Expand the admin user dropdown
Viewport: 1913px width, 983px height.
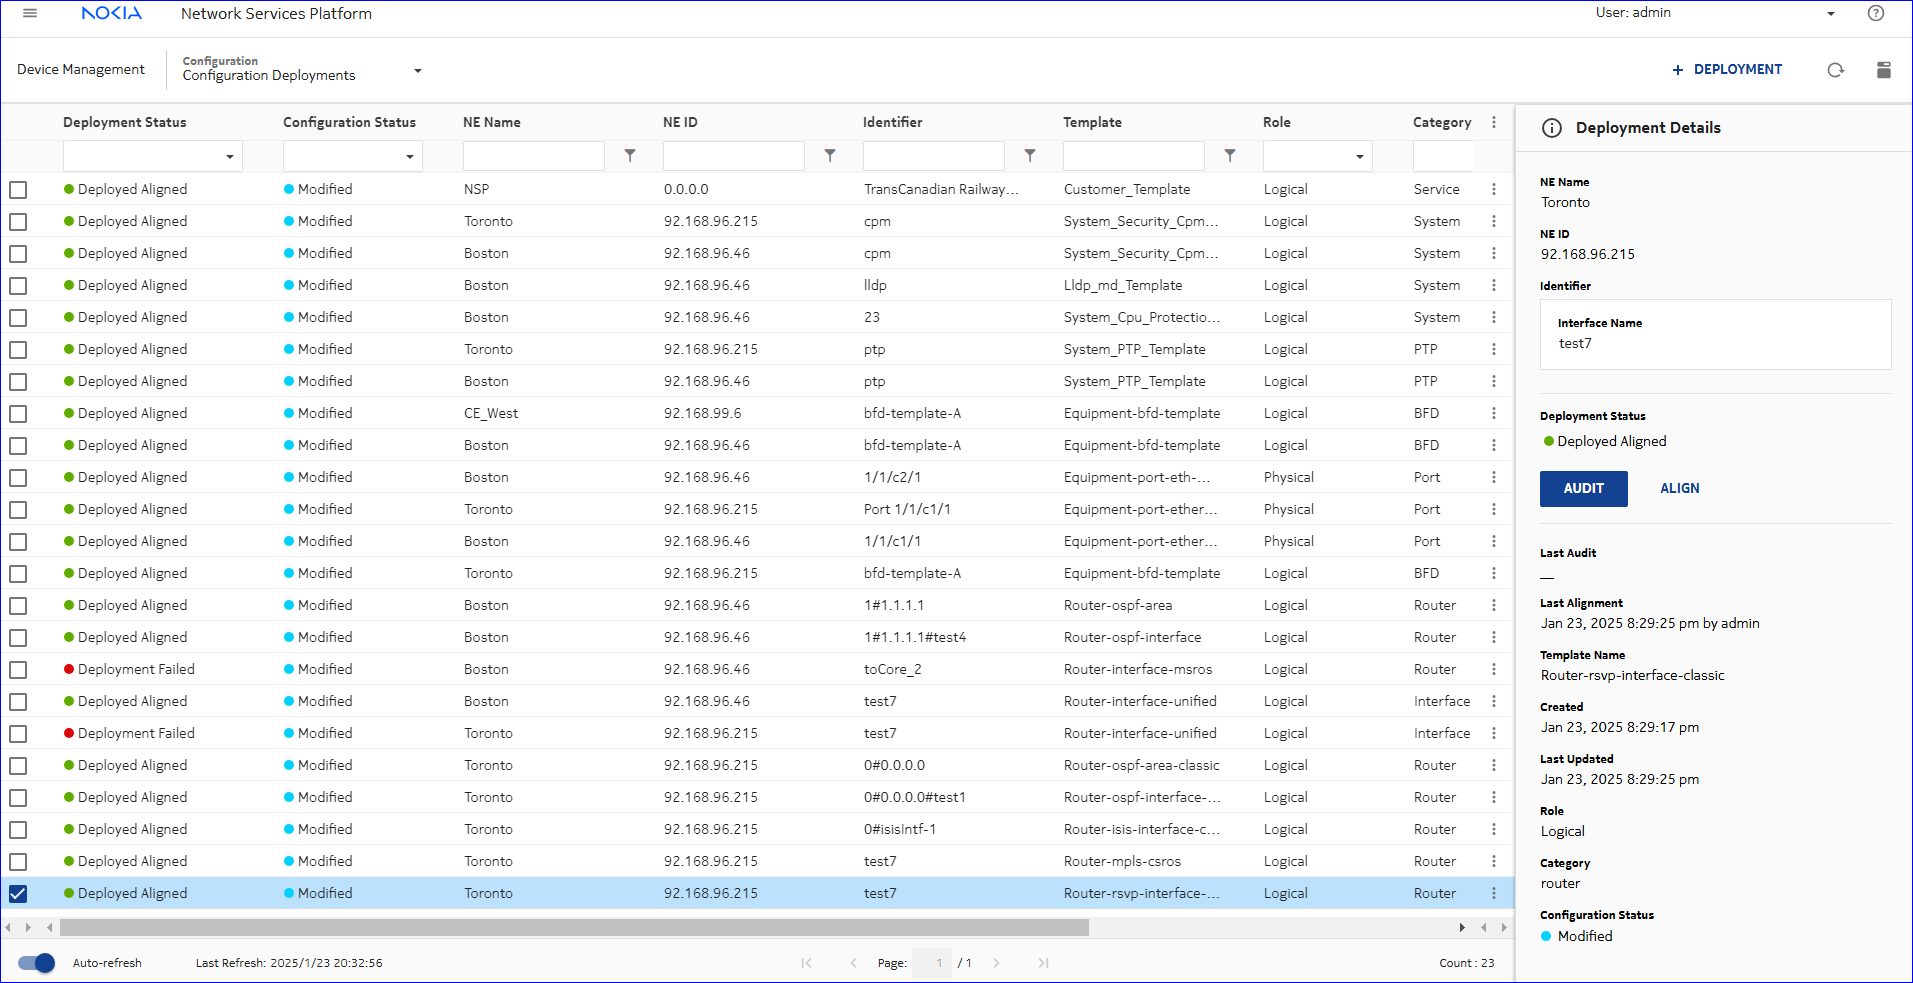pos(1831,14)
